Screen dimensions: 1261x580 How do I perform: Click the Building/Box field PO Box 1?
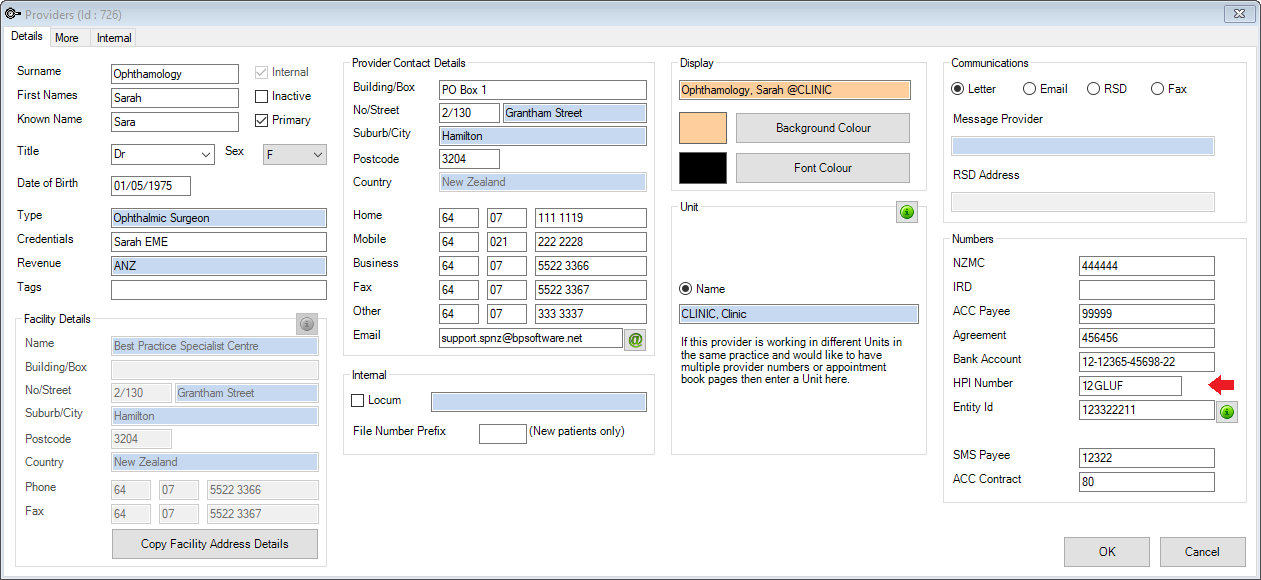[x=543, y=90]
